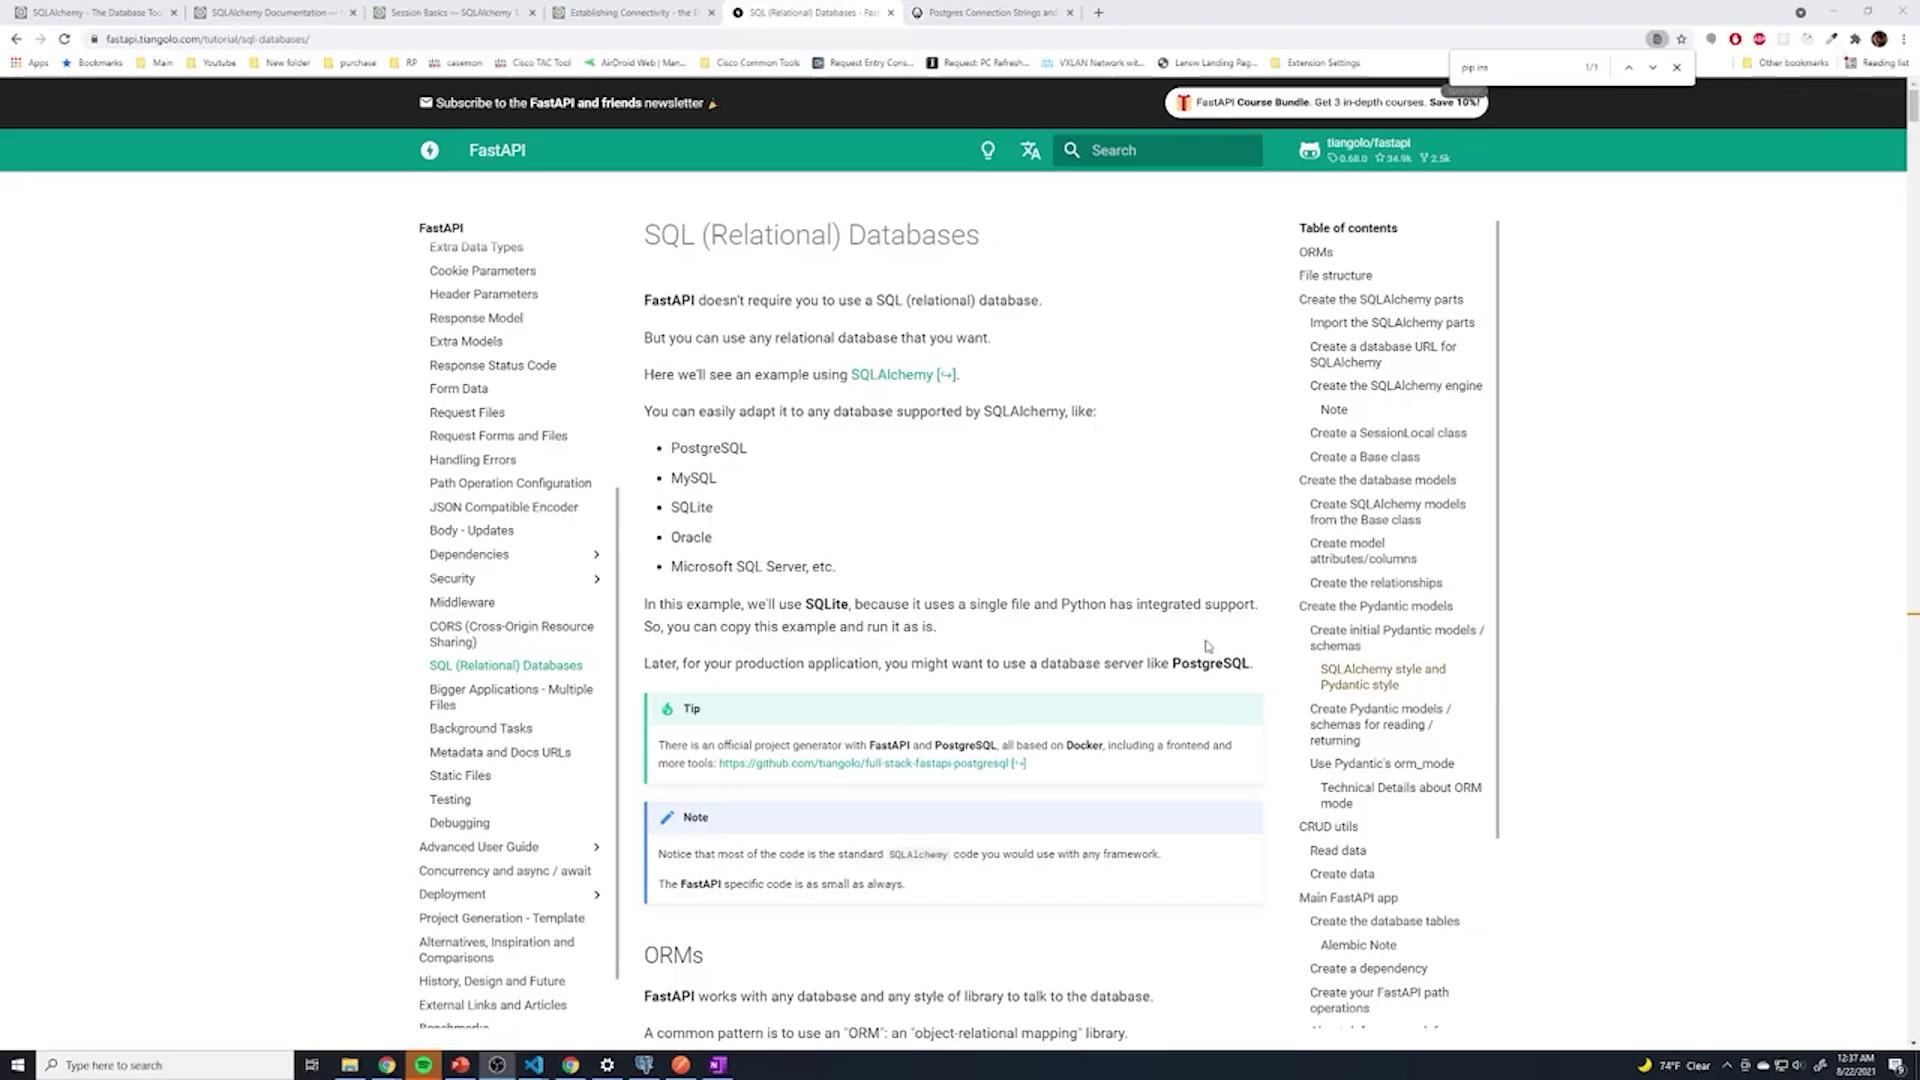Image resolution: width=1920 pixels, height=1080 pixels.
Task: Open the full-stack-fastapi-postgresql GitHub link
Action: click(863, 763)
